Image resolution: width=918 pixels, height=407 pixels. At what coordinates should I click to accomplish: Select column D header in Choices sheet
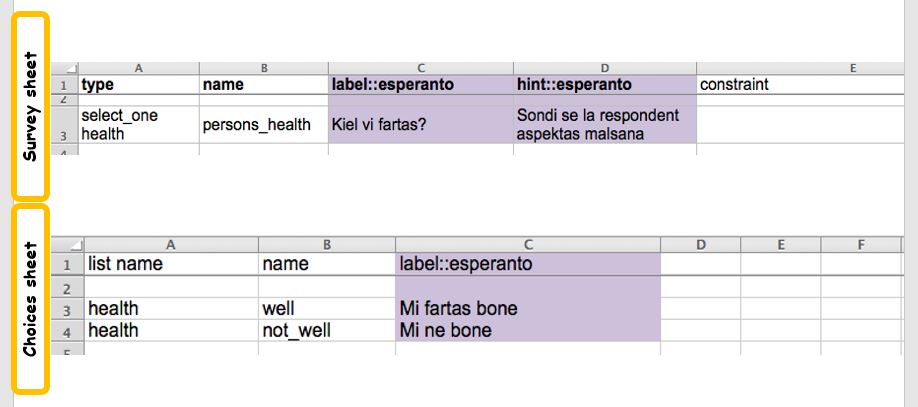[x=700, y=244]
